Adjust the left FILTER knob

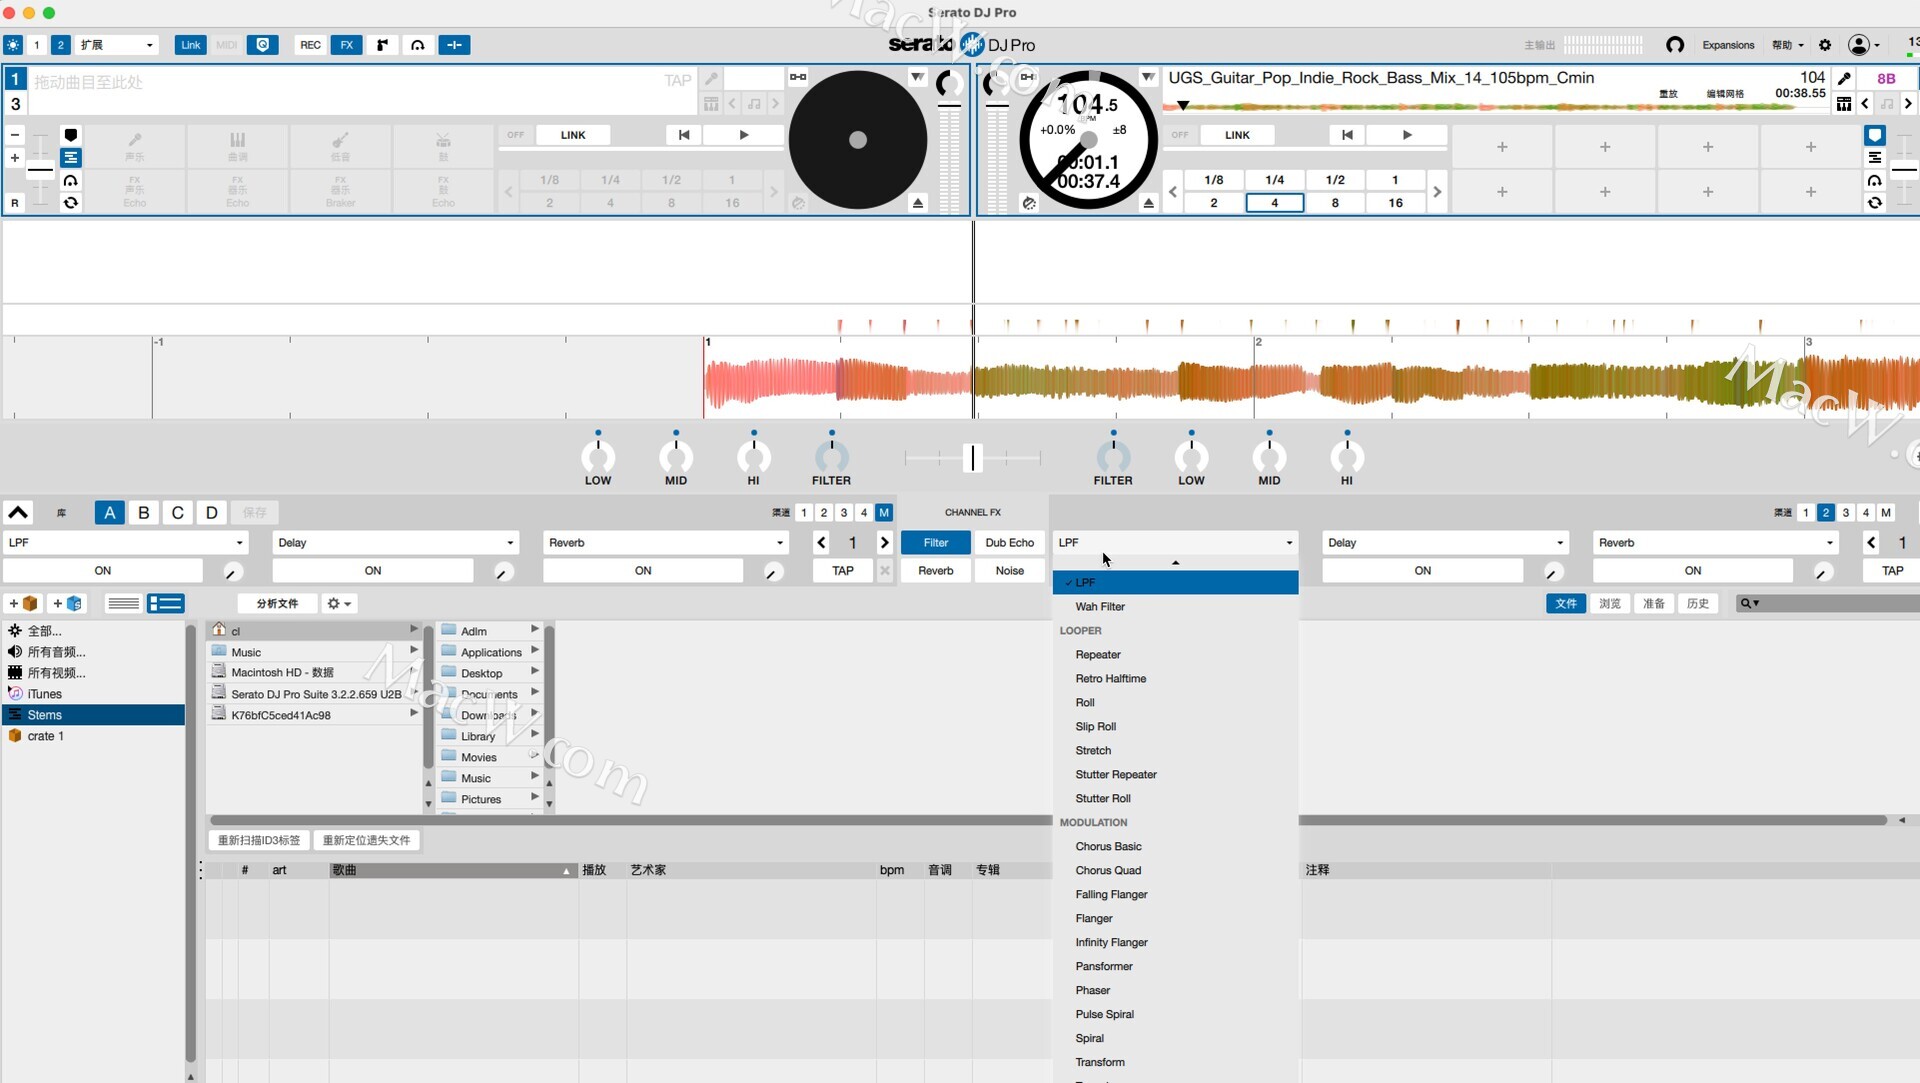[x=831, y=457]
